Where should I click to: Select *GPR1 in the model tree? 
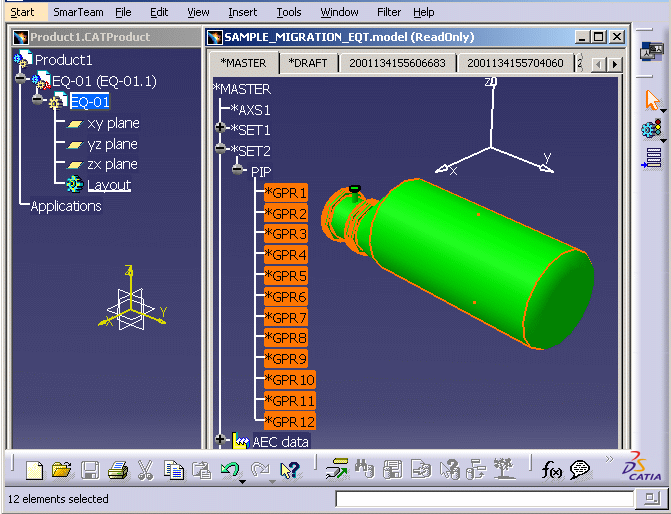285,193
